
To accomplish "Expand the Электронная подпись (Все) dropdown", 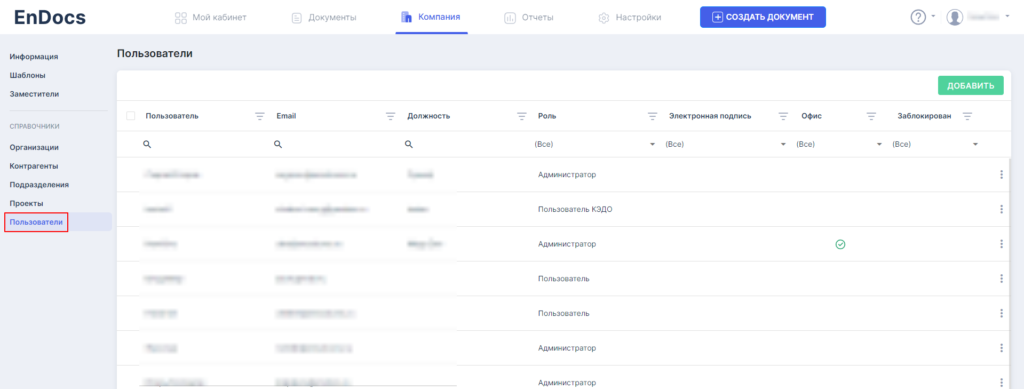I will click(726, 144).
